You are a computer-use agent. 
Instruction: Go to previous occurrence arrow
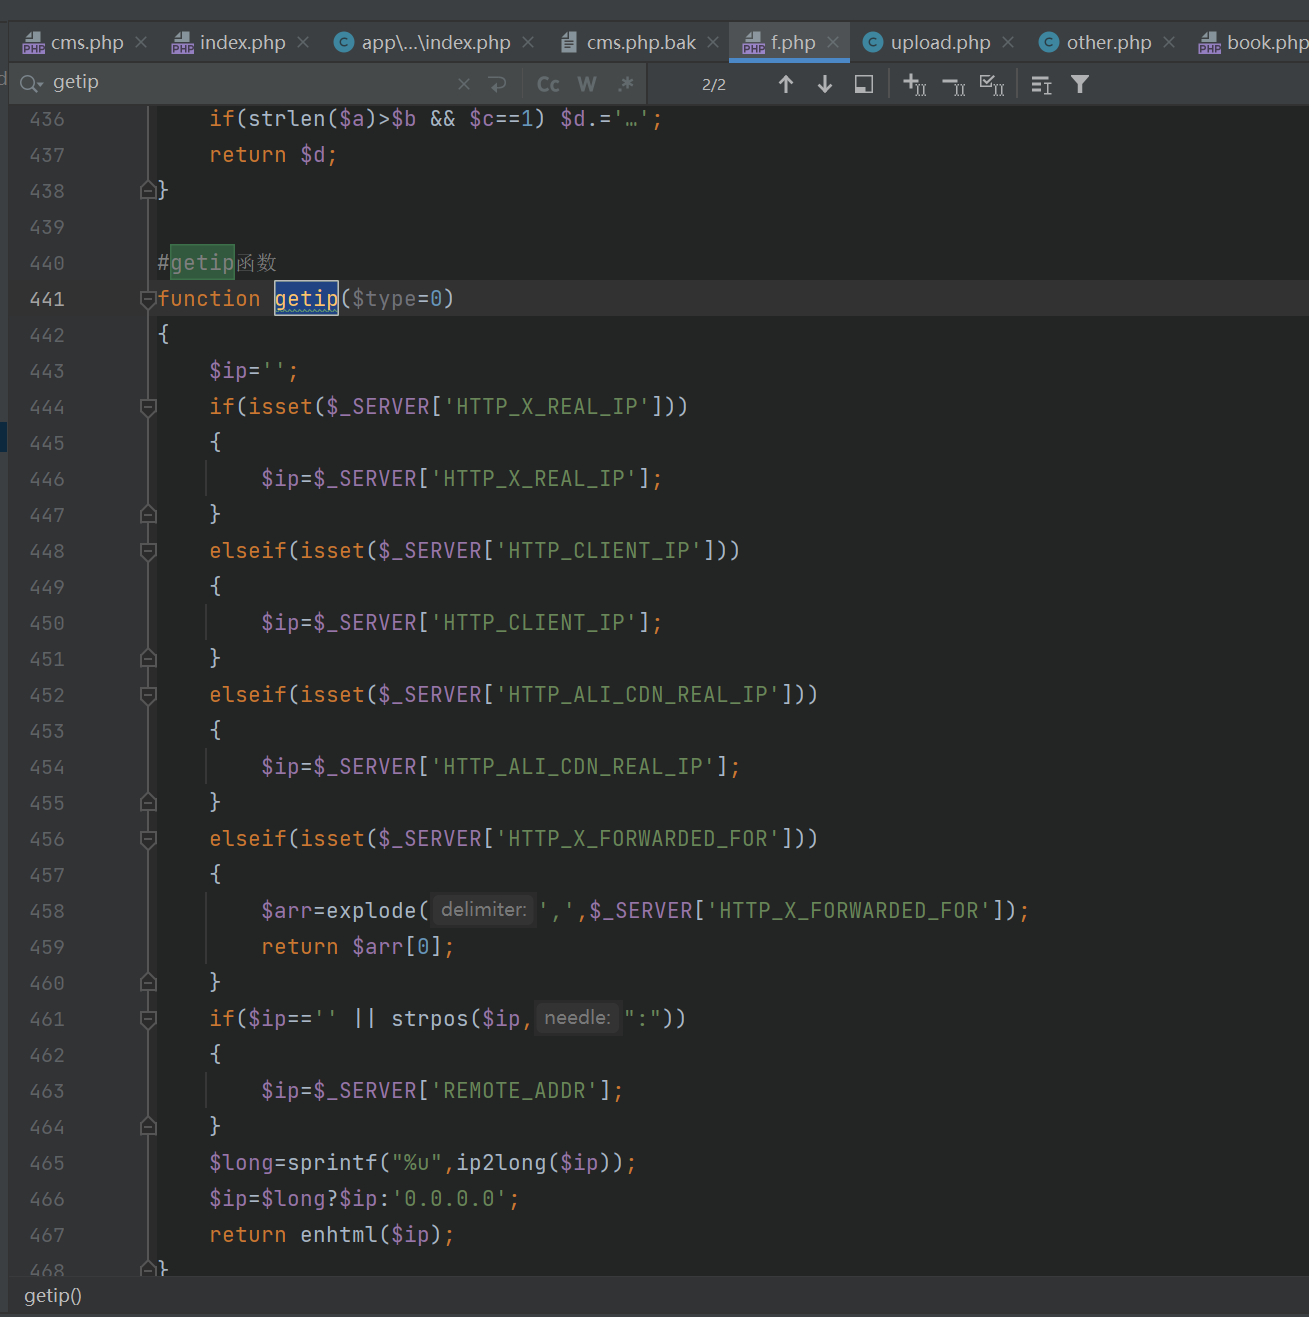[x=786, y=84]
